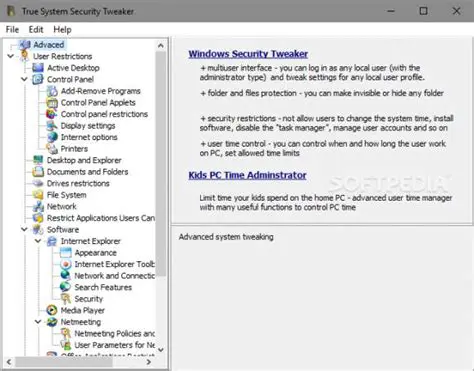The height and width of the screenshot is (371, 474).
Task: Click the Network icon in tree
Action: click(x=38, y=206)
